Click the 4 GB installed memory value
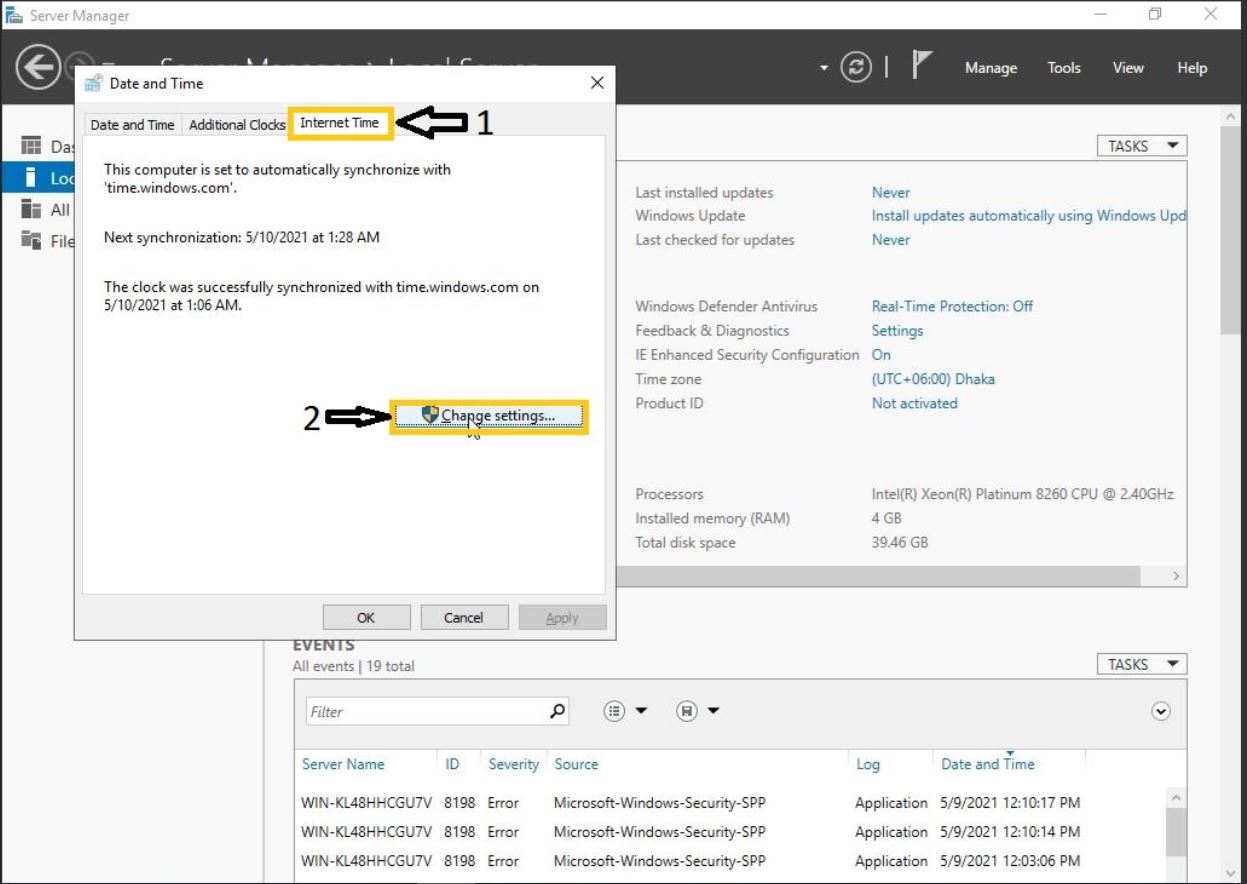Viewport: 1247px width, 884px height. pos(887,518)
